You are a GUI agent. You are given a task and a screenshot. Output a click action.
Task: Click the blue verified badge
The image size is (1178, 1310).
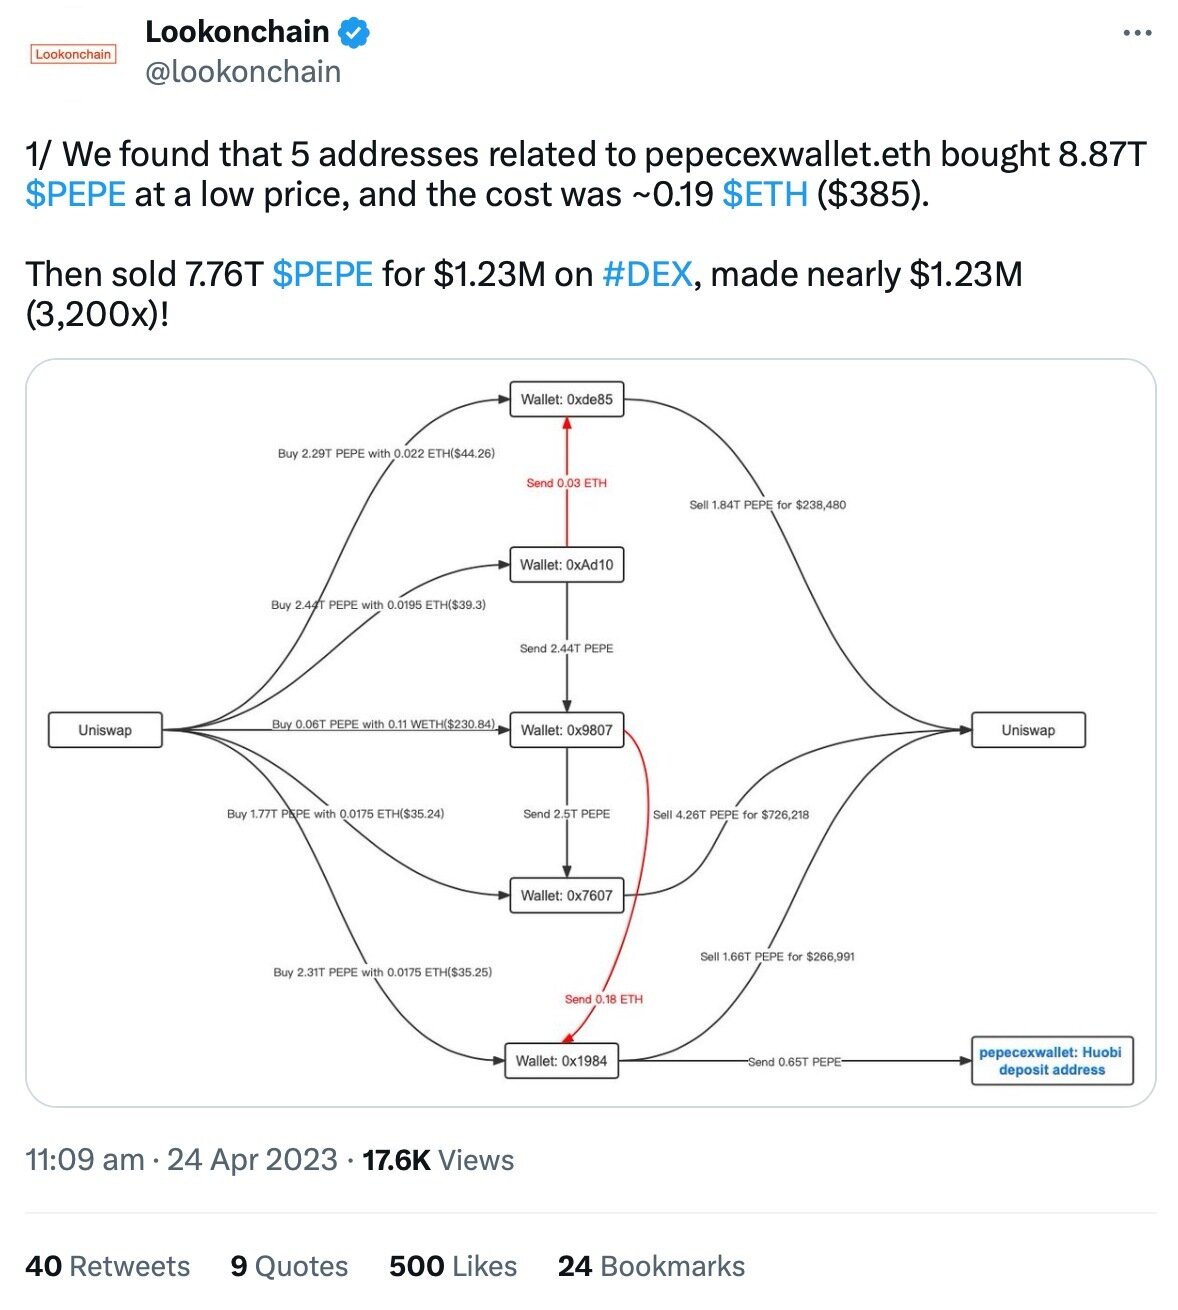click(x=354, y=33)
